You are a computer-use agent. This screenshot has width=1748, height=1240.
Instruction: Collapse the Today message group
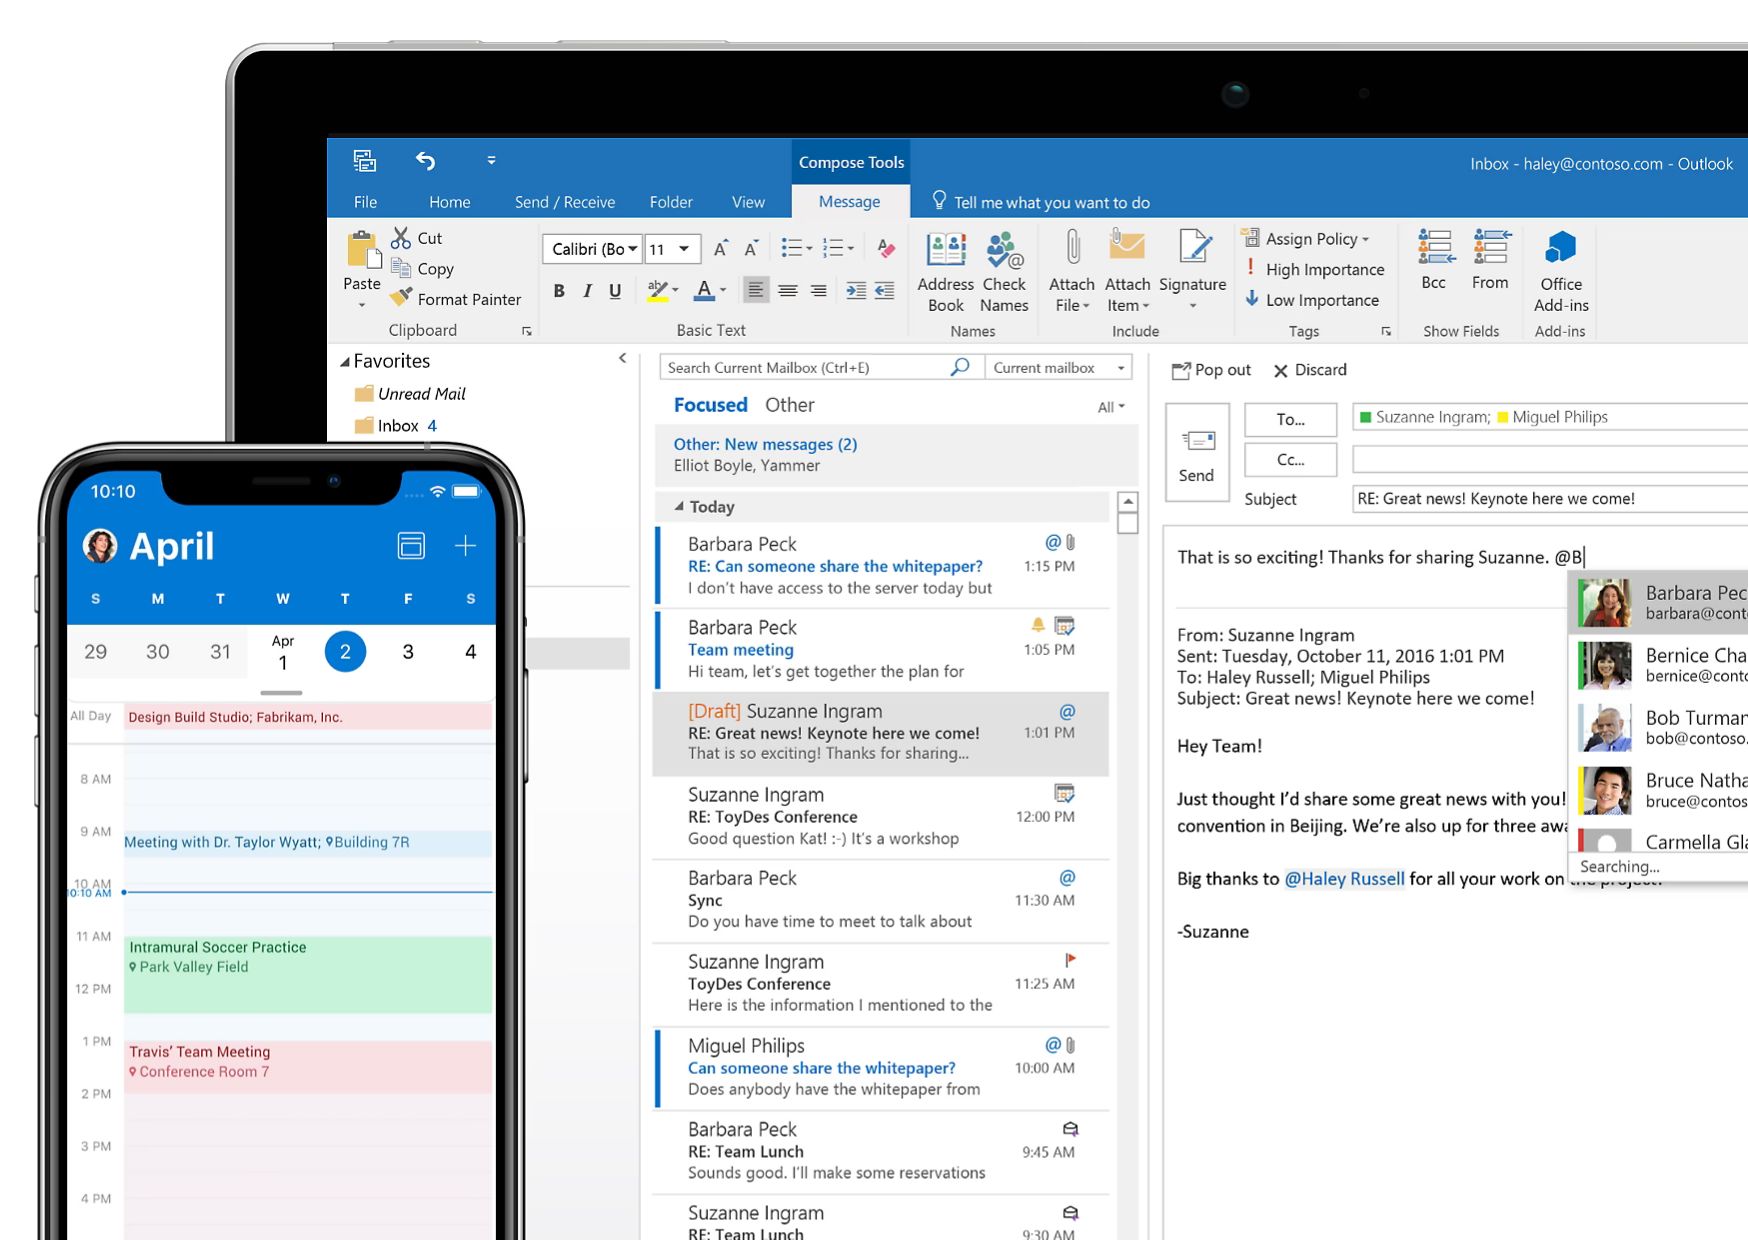pos(679,506)
